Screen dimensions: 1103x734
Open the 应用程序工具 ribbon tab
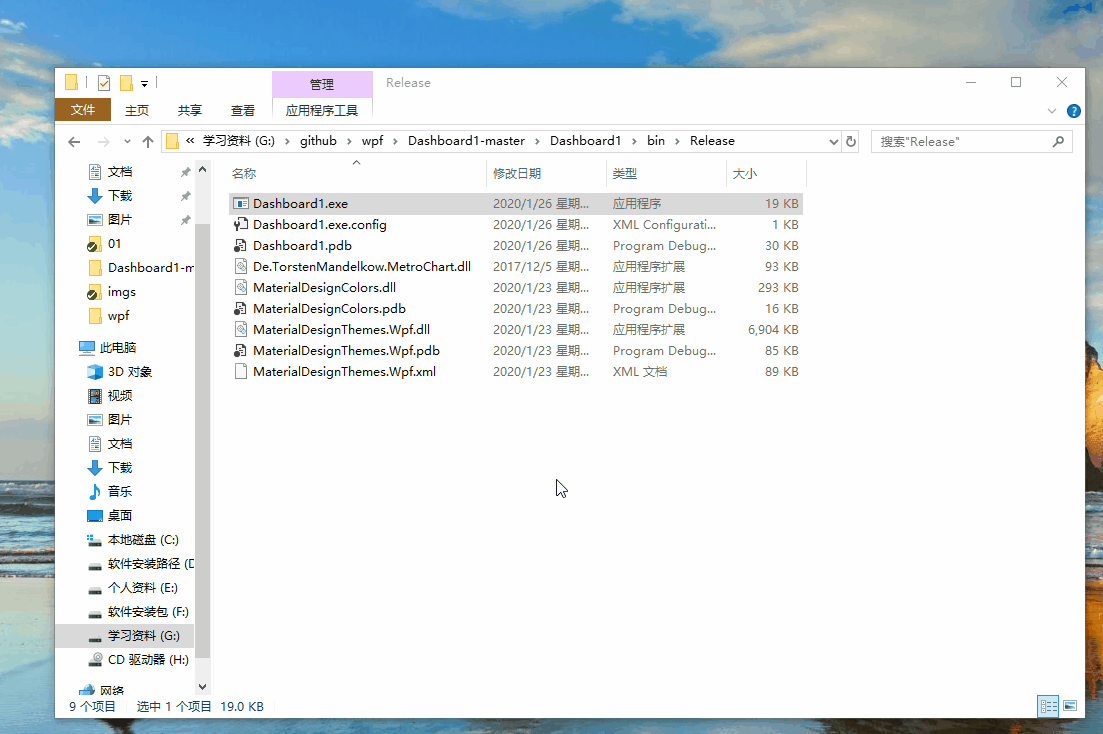point(321,110)
